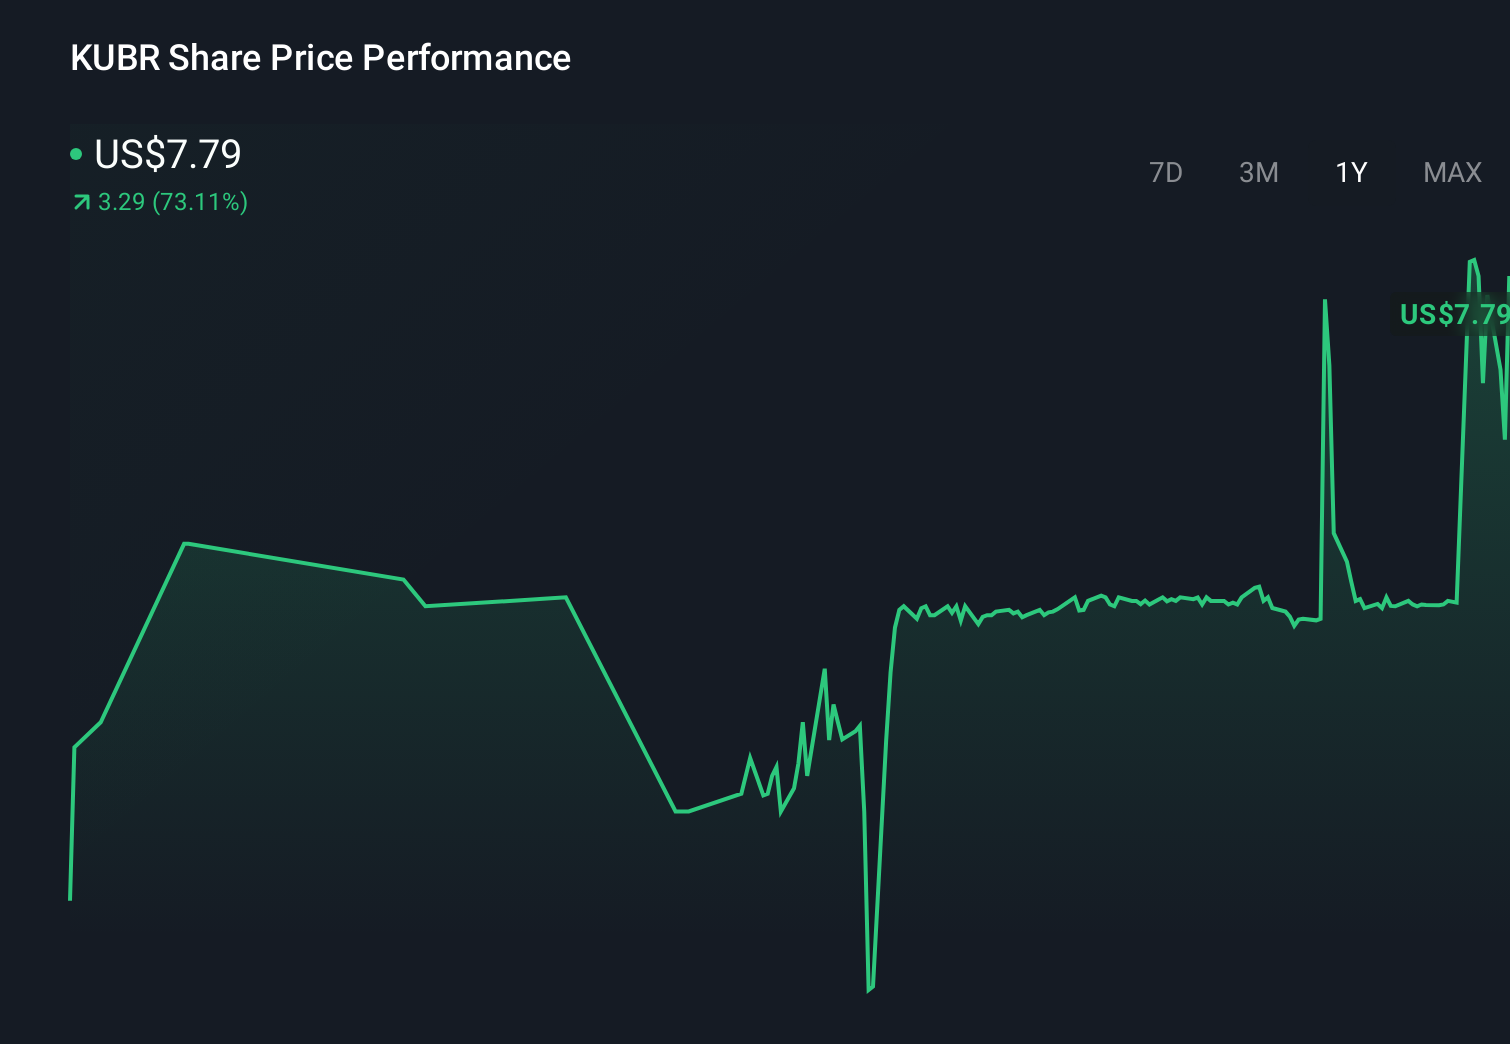Switch to the 3M view

pos(1259,172)
